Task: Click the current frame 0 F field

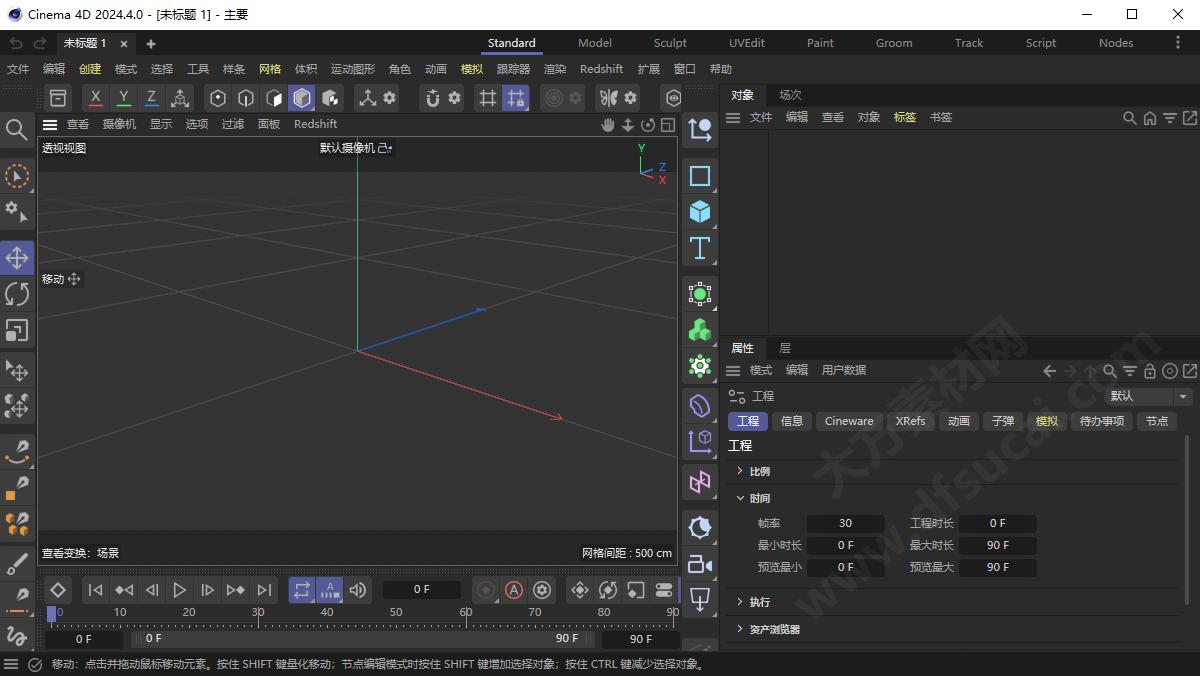Action: [421, 589]
